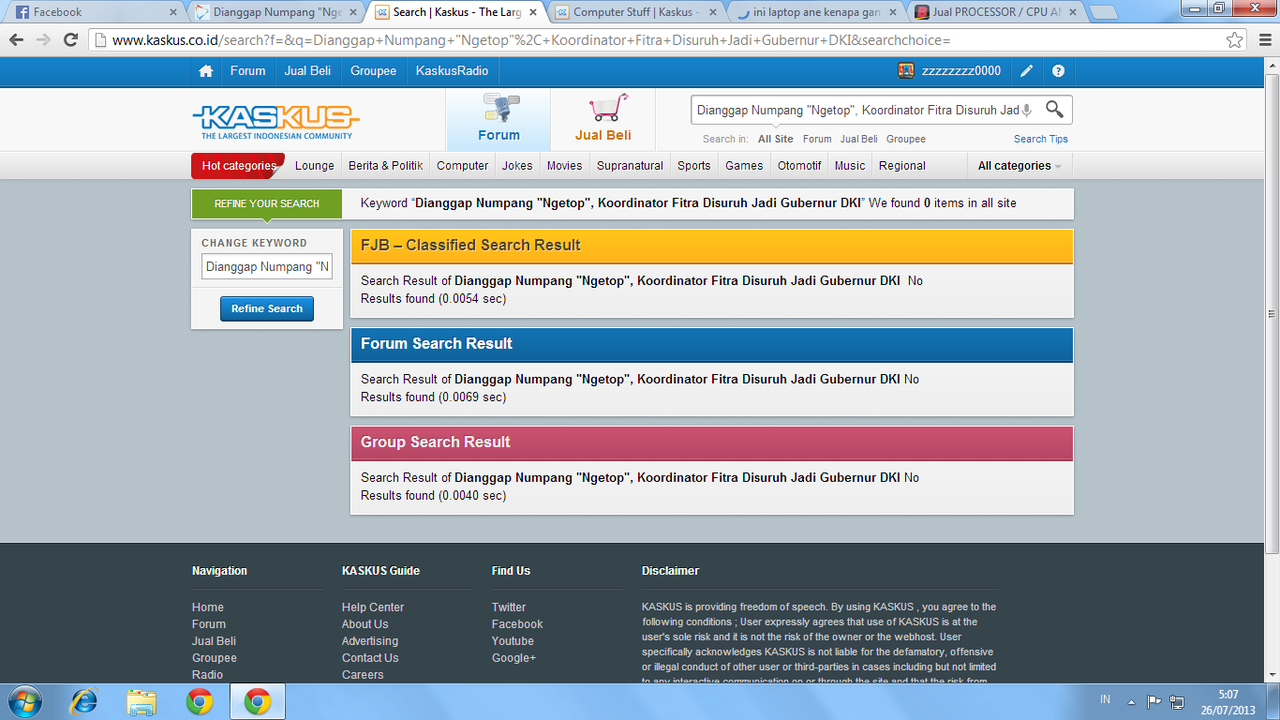Click the Kaskus home icon in top bar

[206, 71]
